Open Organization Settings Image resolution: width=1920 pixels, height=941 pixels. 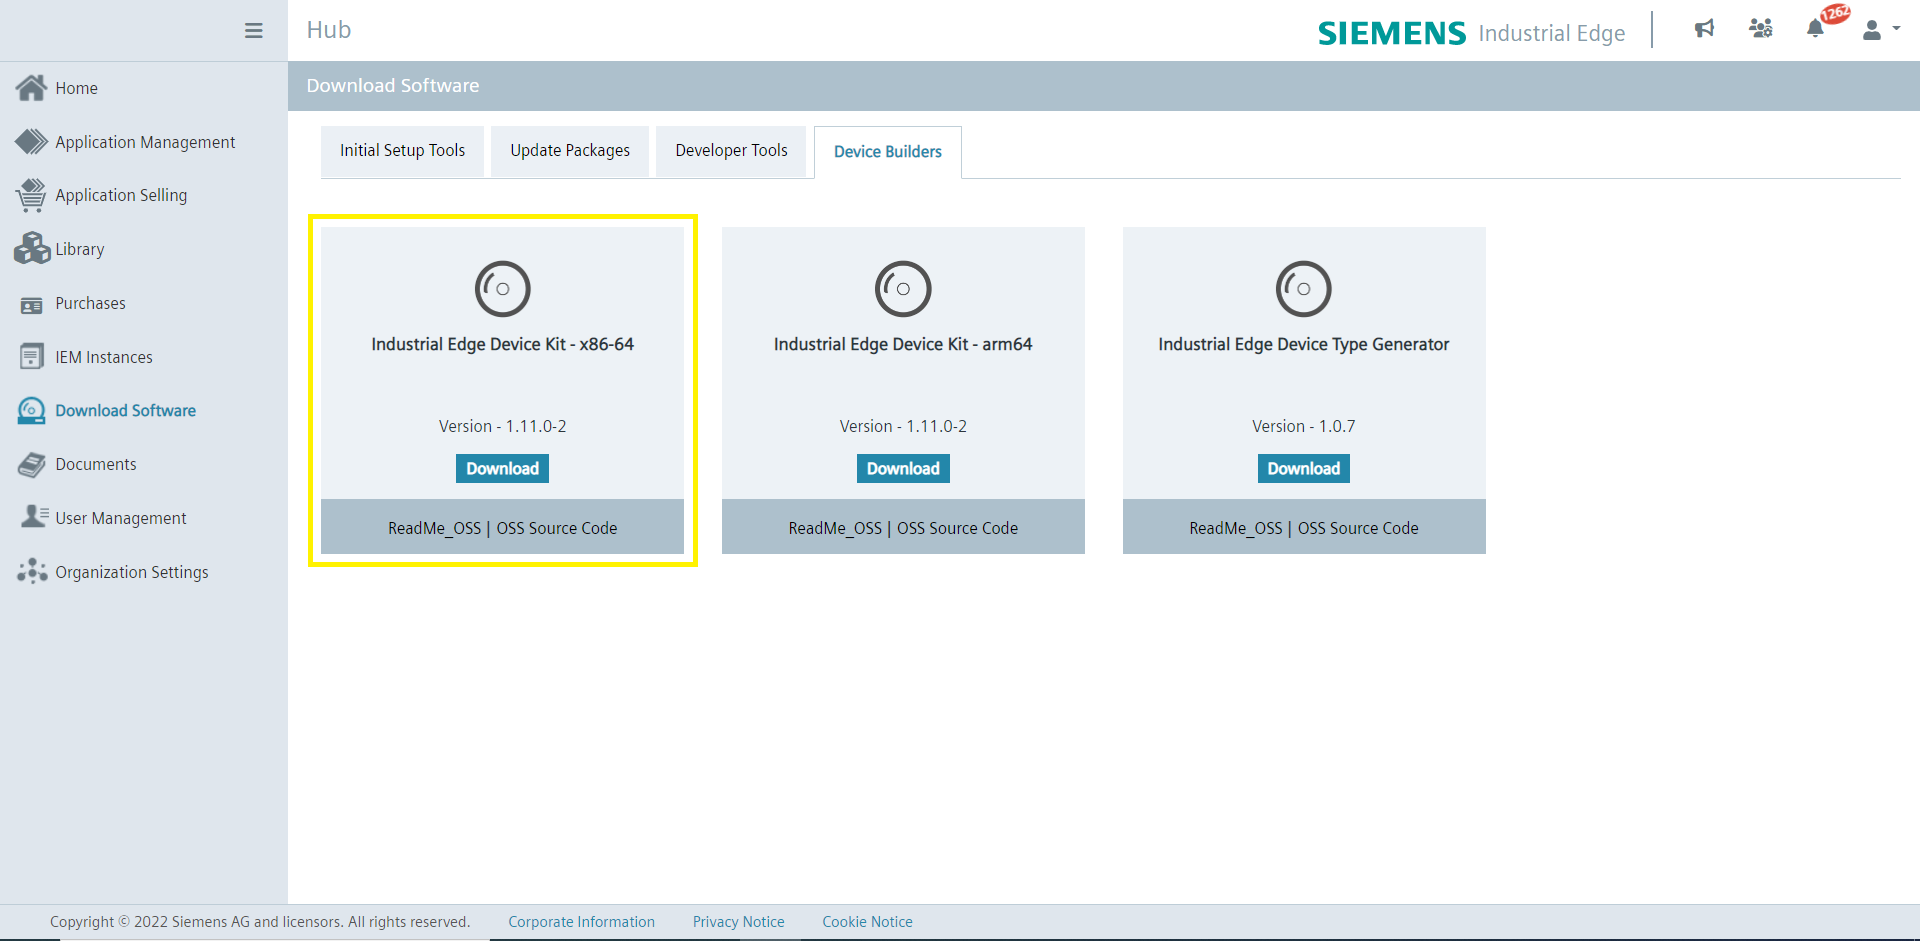tap(131, 571)
